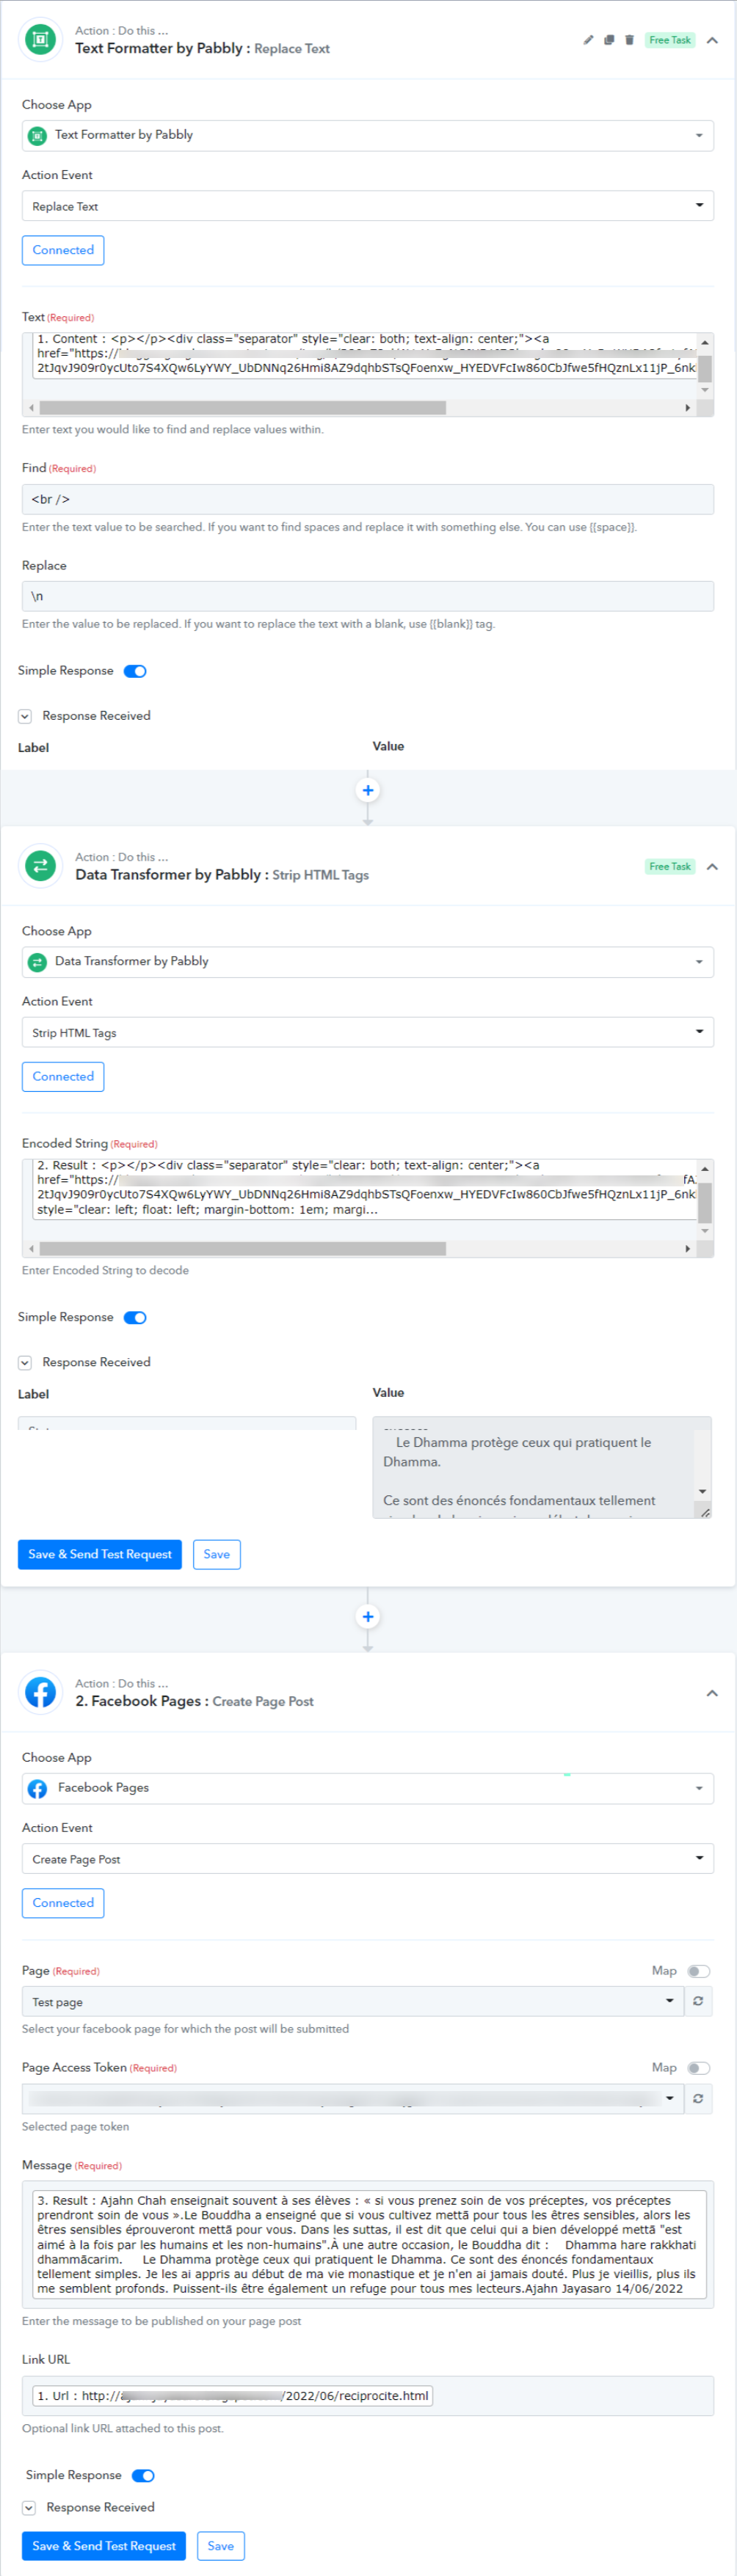Click plus icon below Text Formatter step
The image size is (737, 2576).
(x=368, y=790)
